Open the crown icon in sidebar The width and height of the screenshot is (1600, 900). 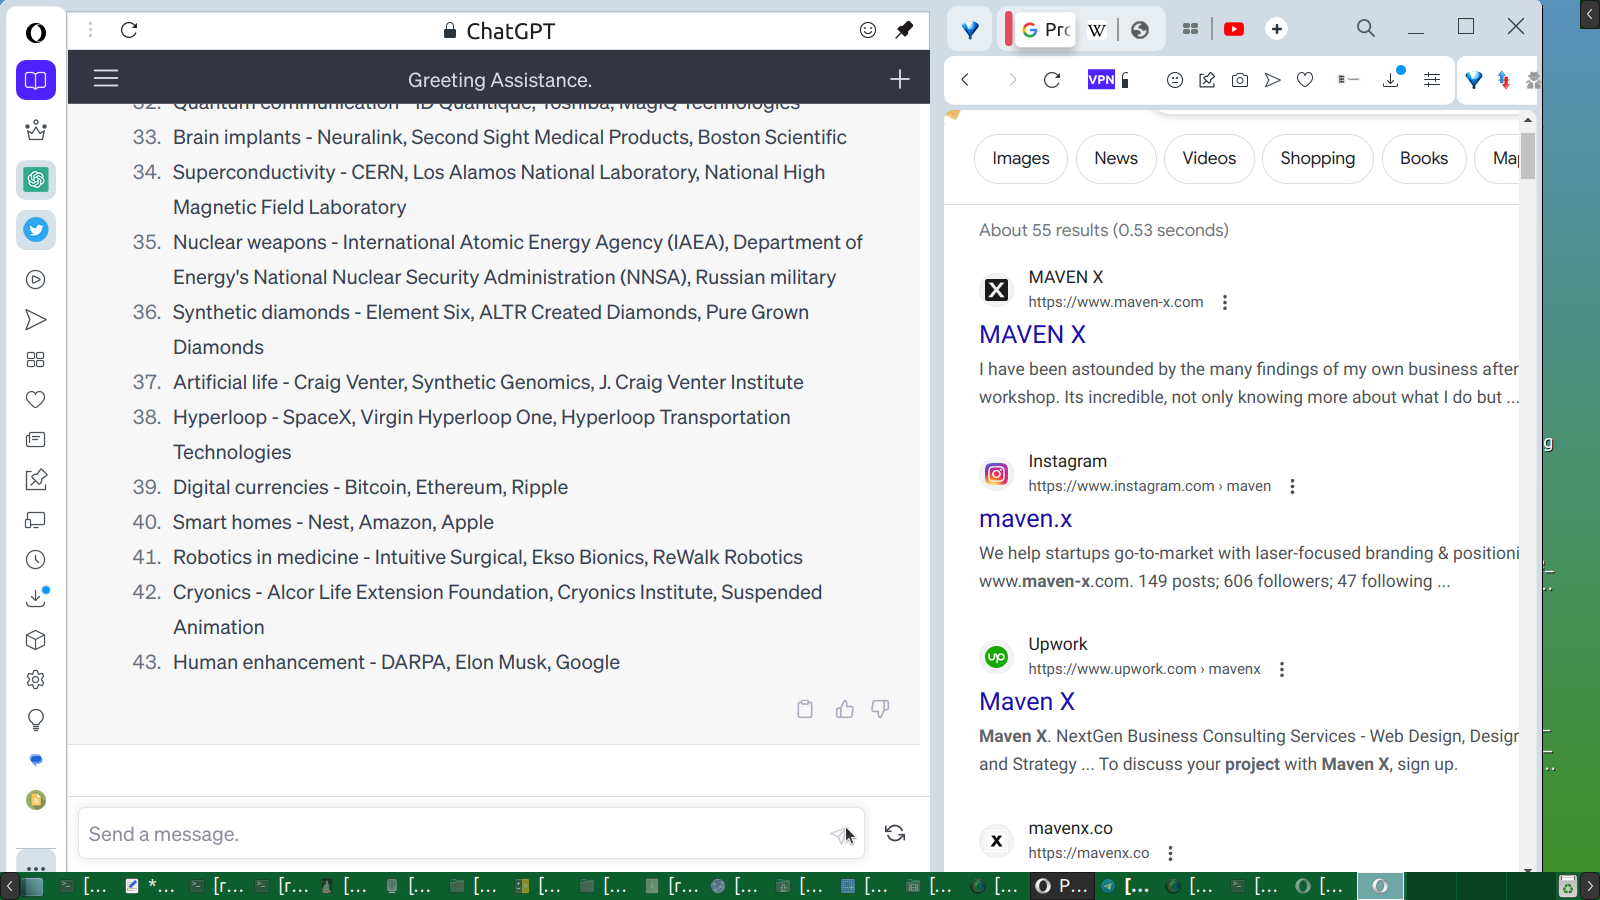[36, 130]
